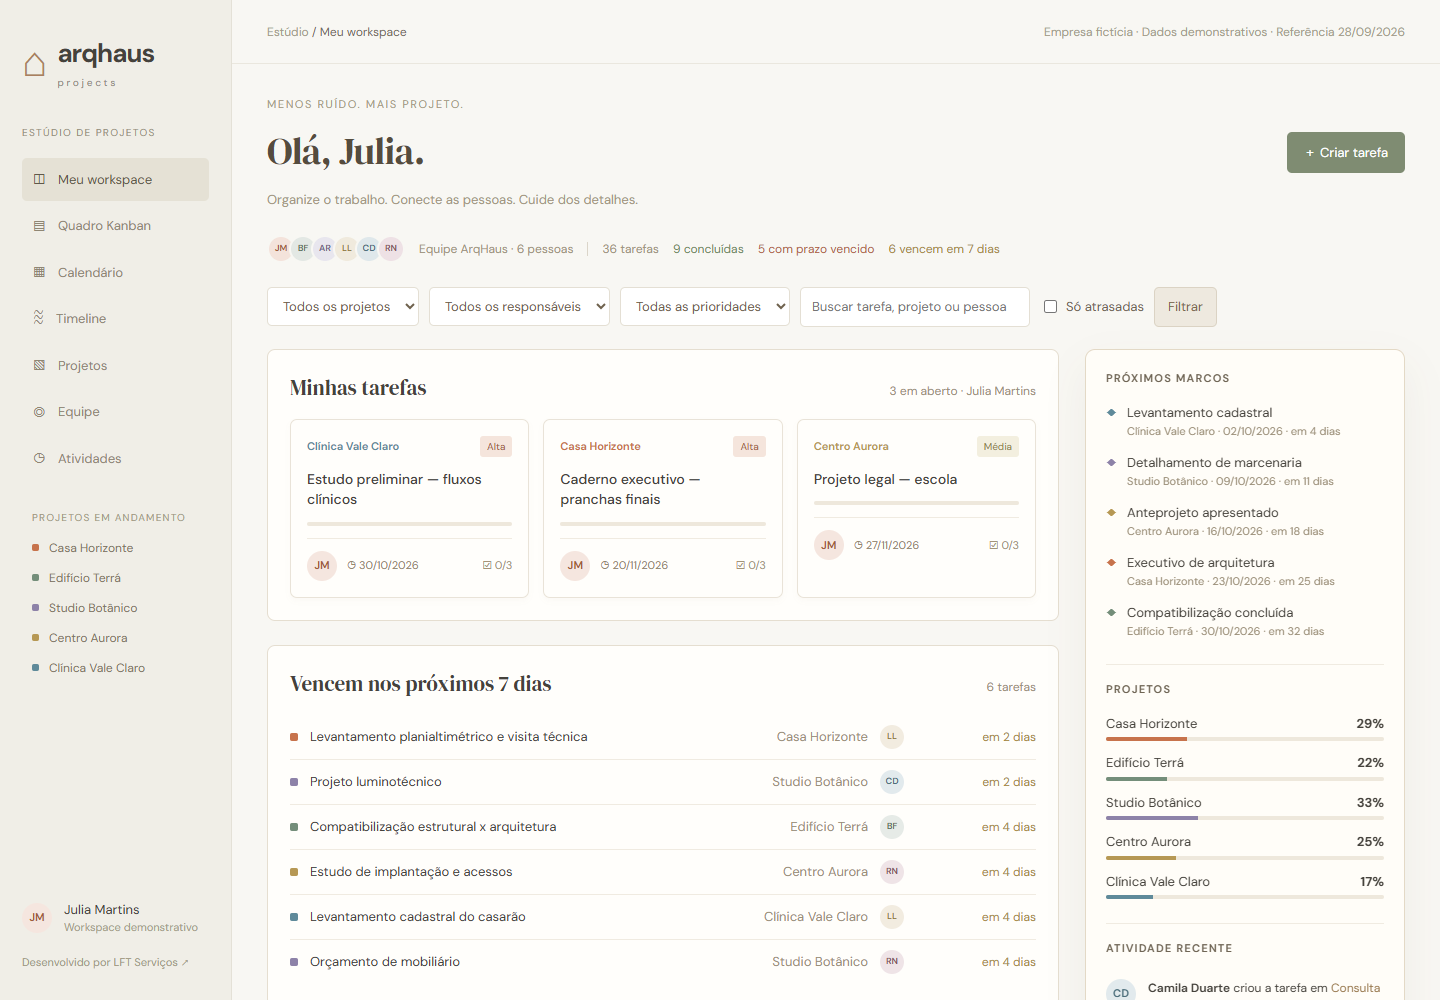Open the Todos os responsáveis dropdown
This screenshot has height=1000, width=1440.
coord(519,307)
